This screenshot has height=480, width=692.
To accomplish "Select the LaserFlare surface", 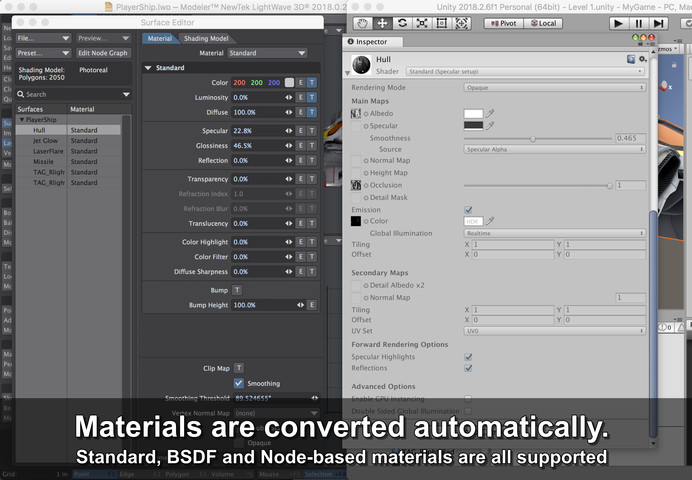I will point(68,151).
